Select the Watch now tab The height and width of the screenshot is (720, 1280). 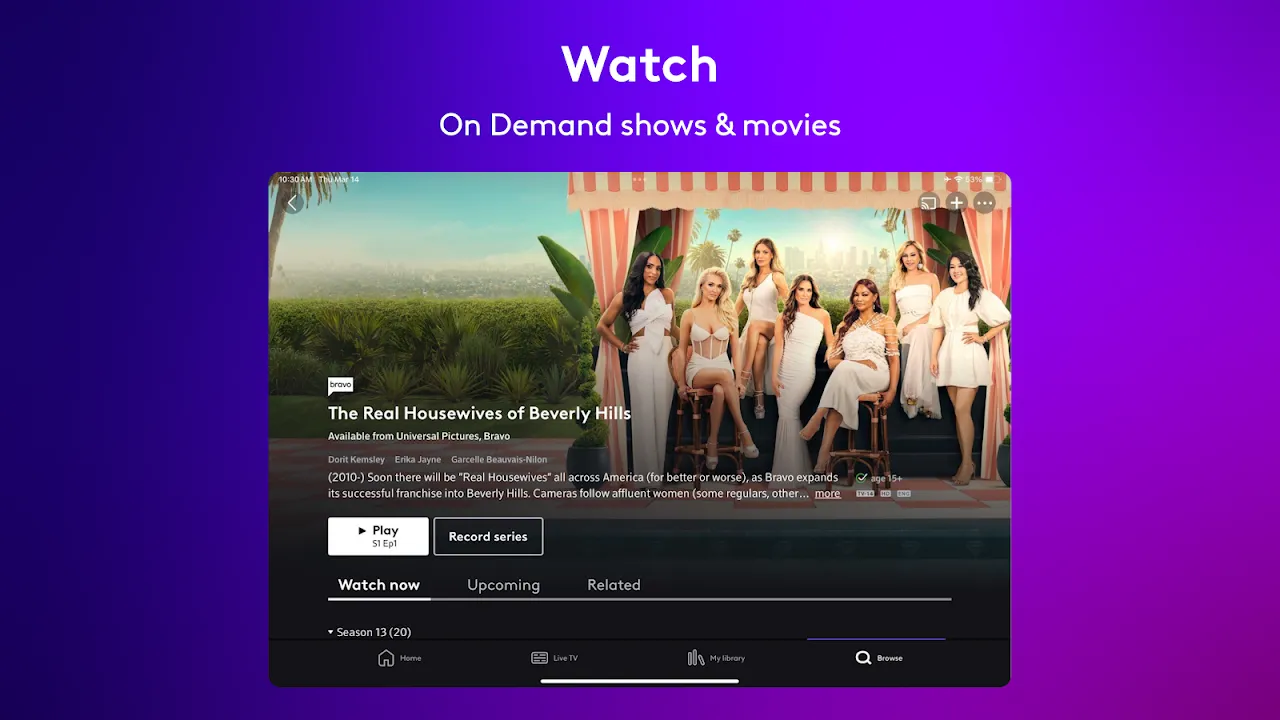pos(379,585)
